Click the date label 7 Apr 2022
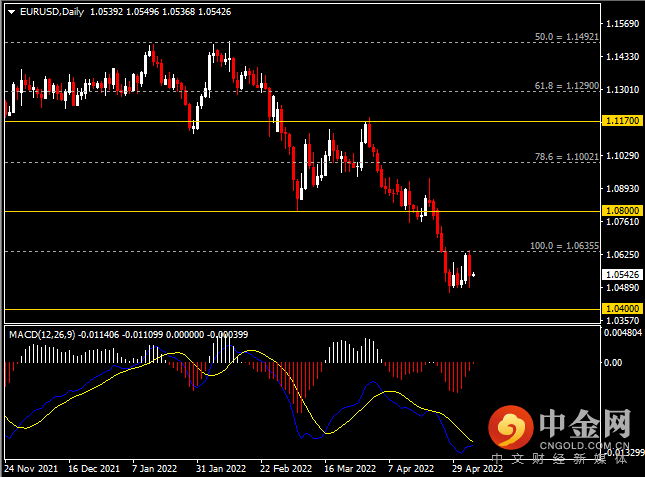This screenshot has height=477, width=645. (x=411, y=468)
